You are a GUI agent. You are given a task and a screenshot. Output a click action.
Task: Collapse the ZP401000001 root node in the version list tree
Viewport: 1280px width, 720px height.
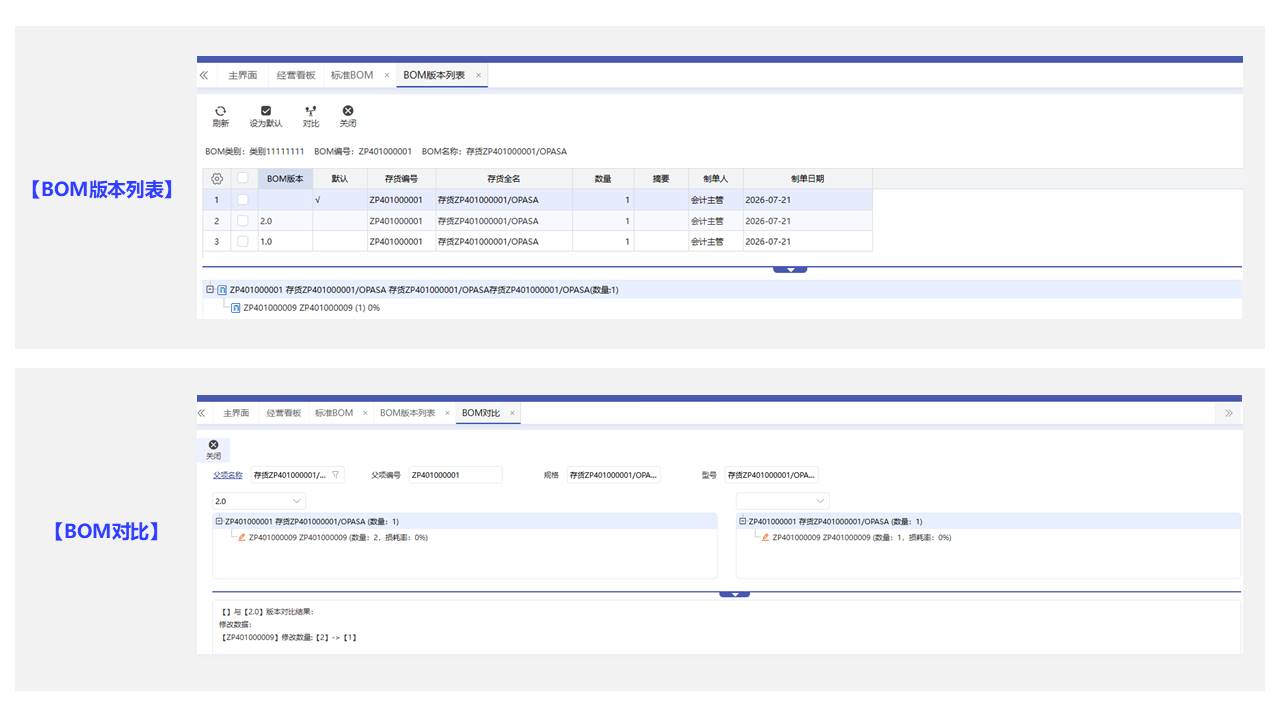[210, 290]
